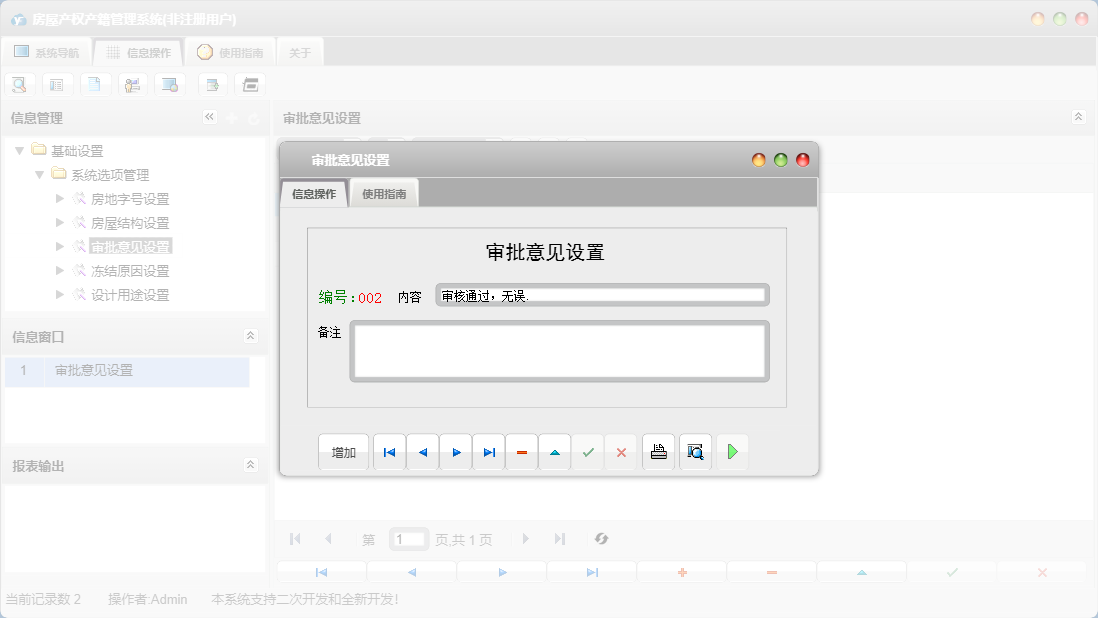Open the report list tool in the toolbar

[x=57, y=84]
